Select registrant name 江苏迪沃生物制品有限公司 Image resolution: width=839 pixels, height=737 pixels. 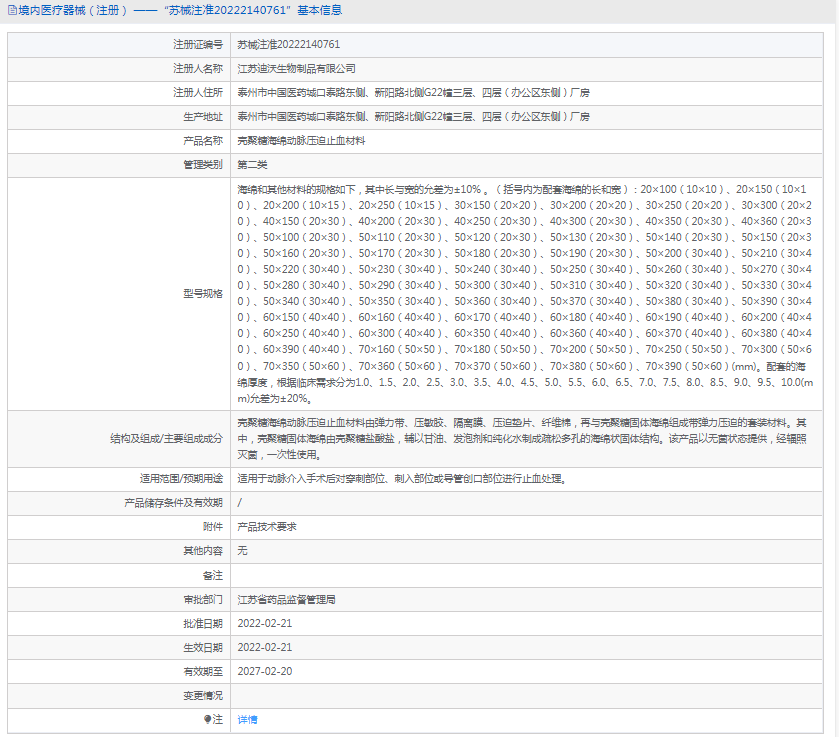[296, 69]
